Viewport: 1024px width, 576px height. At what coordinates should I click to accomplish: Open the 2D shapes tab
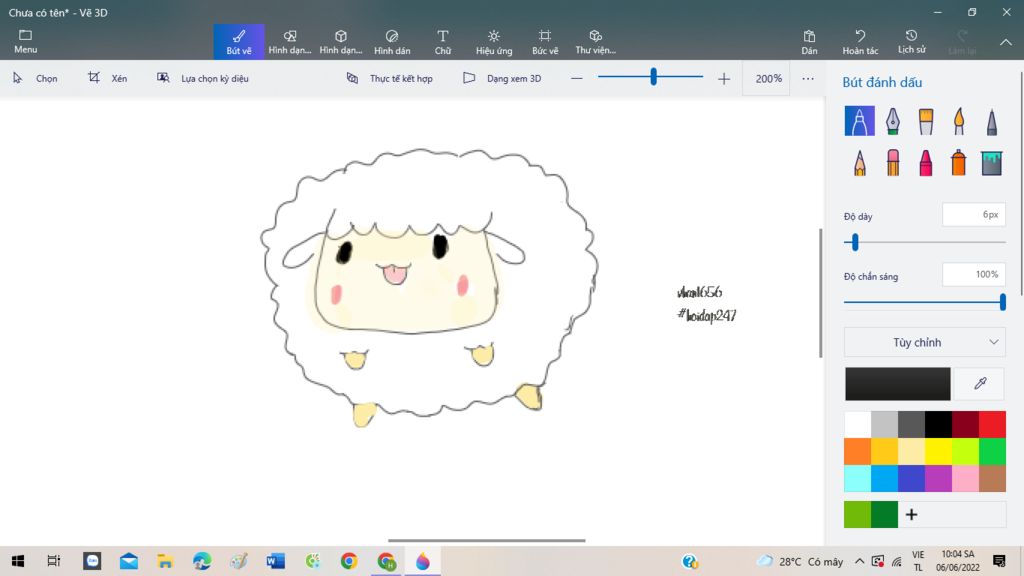pyautogui.click(x=290, y=42)
